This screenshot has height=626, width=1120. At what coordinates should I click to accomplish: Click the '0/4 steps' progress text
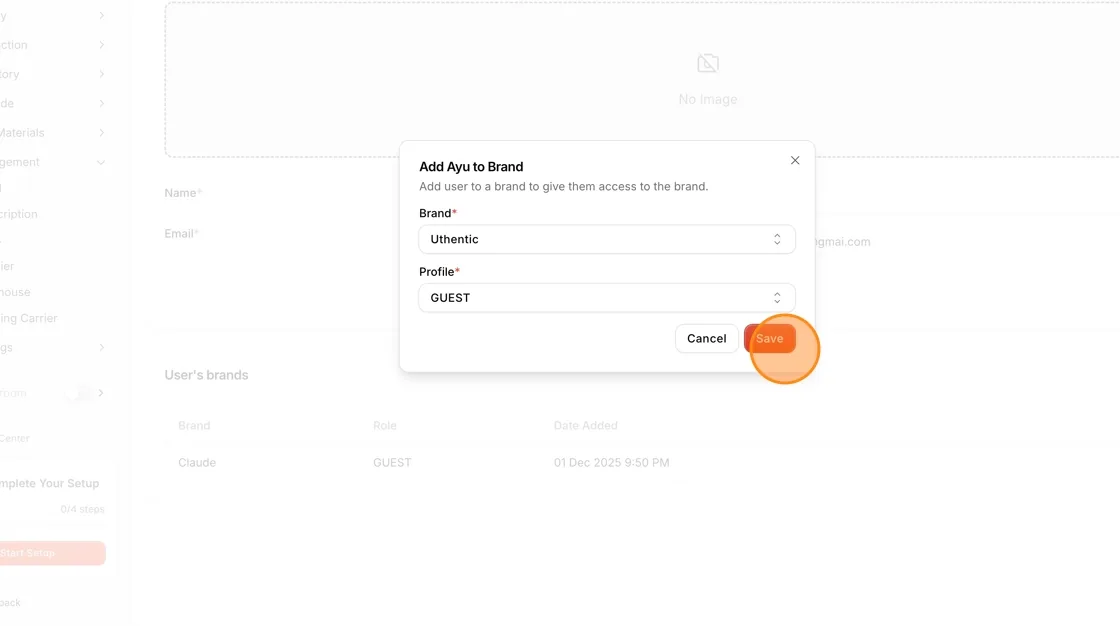[x=82, y=510]
